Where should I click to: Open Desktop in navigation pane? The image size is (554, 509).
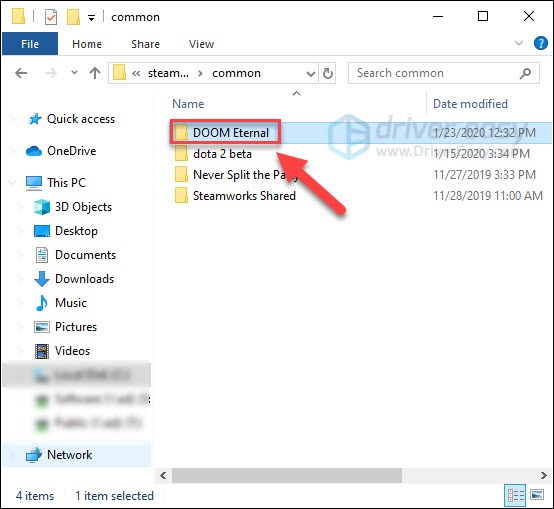(76, 231)
